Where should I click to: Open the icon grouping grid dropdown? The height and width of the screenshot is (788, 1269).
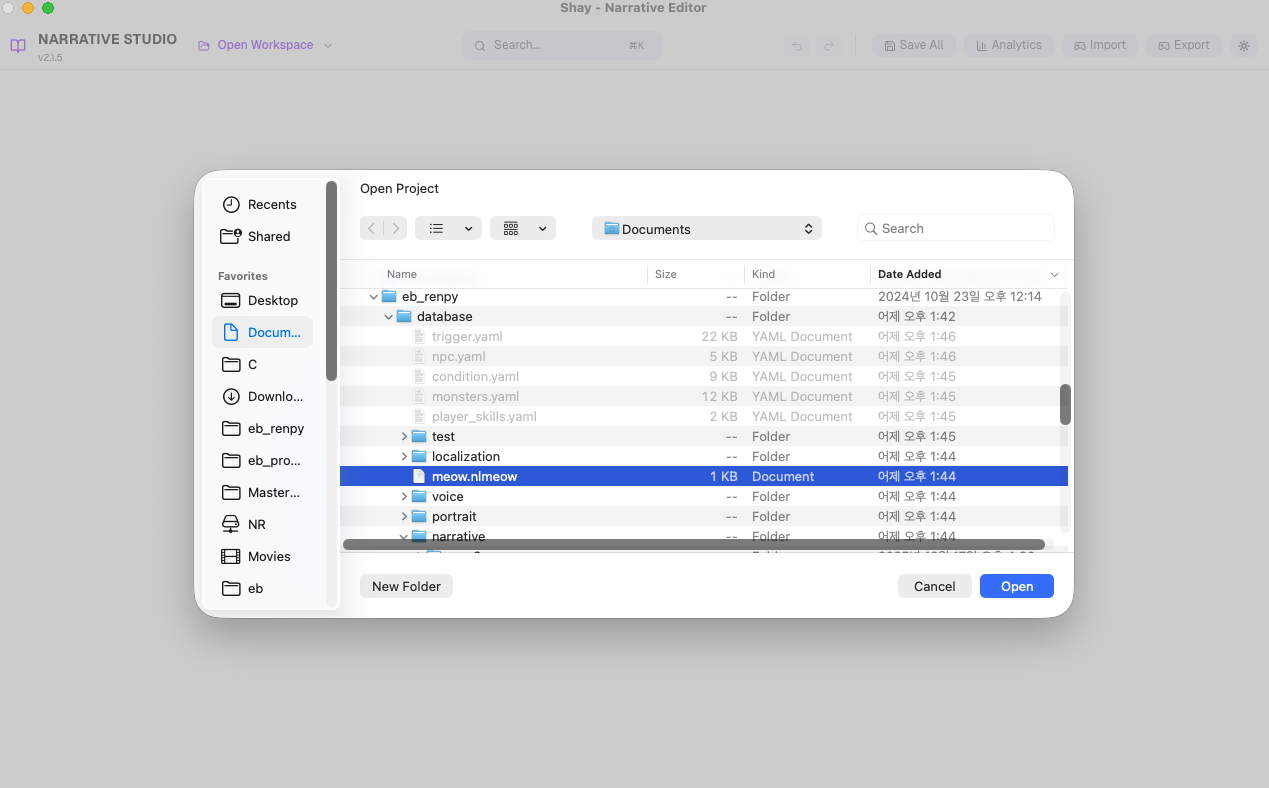click(x=522, y=229)
